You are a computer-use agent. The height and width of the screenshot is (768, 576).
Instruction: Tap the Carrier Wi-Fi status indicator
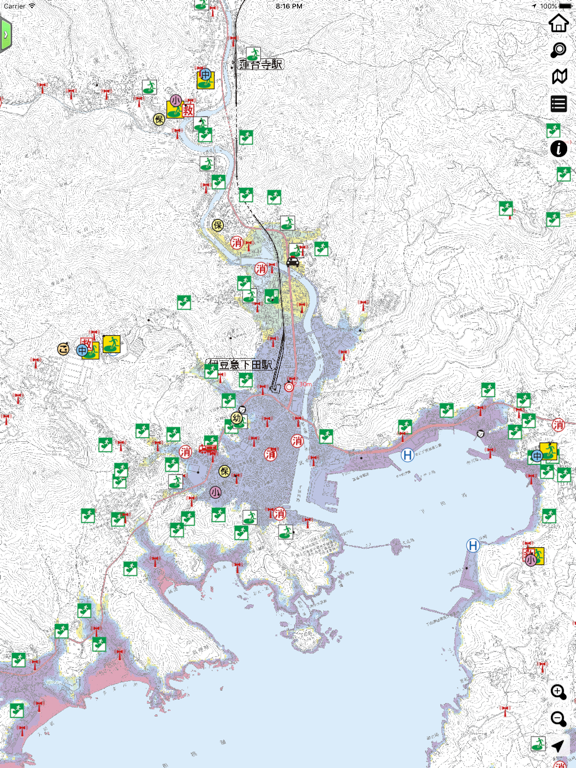(x=20, y=6)
